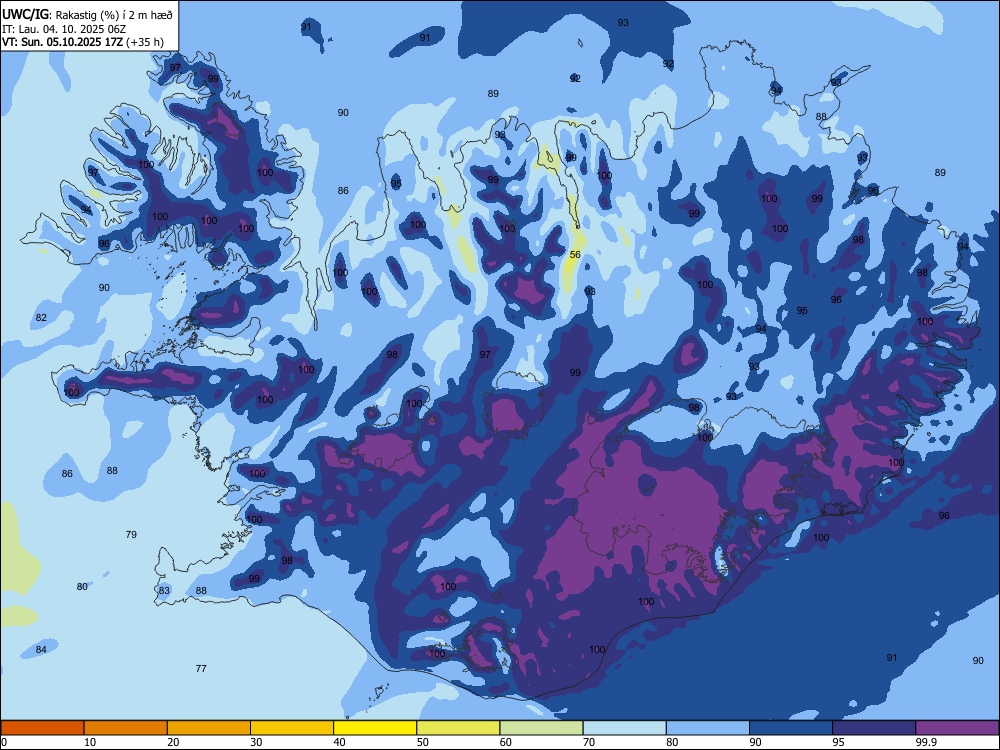Image resolution: width=1000 pixels, height=750 pixels.
Task: Choose the 30–40% gold legend swatch
Action: [x=292, y=728]
